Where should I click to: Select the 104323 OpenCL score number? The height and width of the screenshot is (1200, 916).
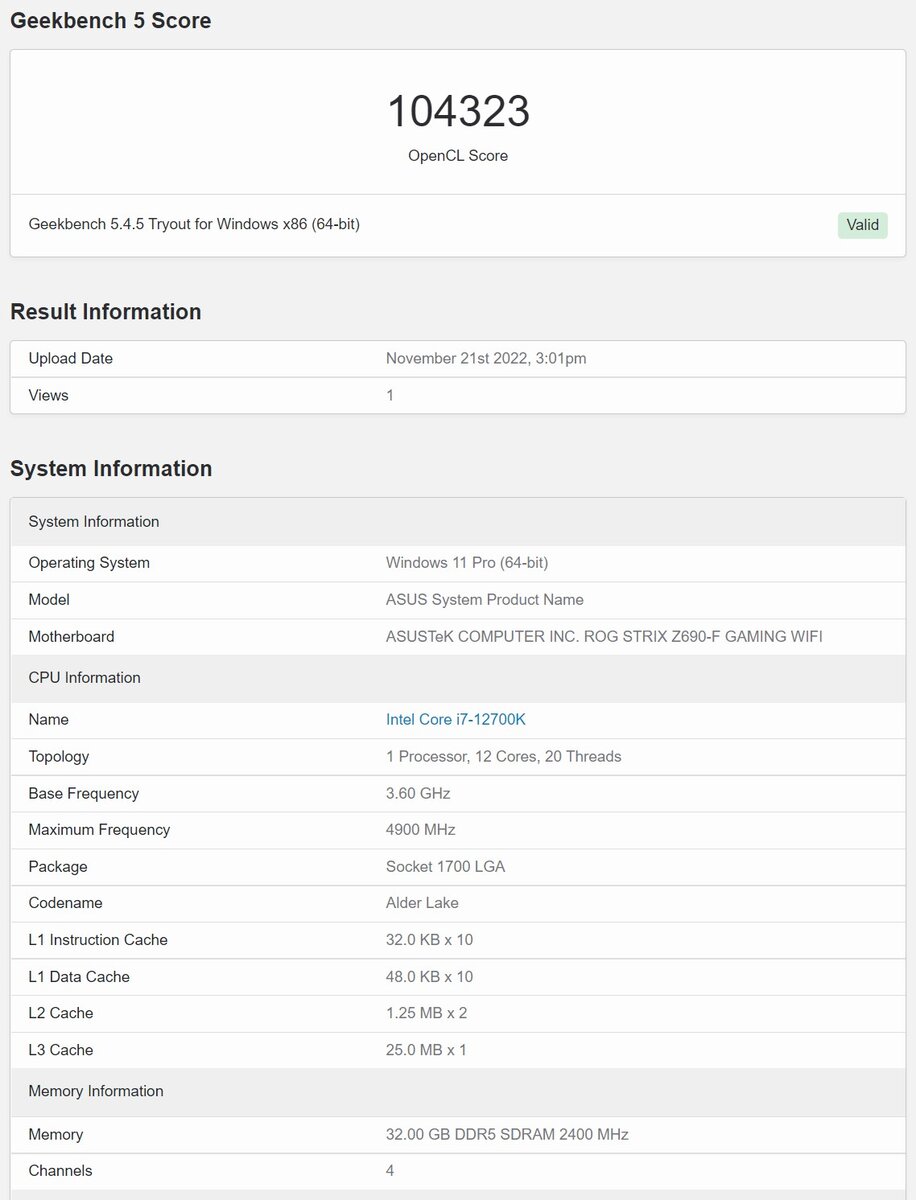(x=458, y=111)
